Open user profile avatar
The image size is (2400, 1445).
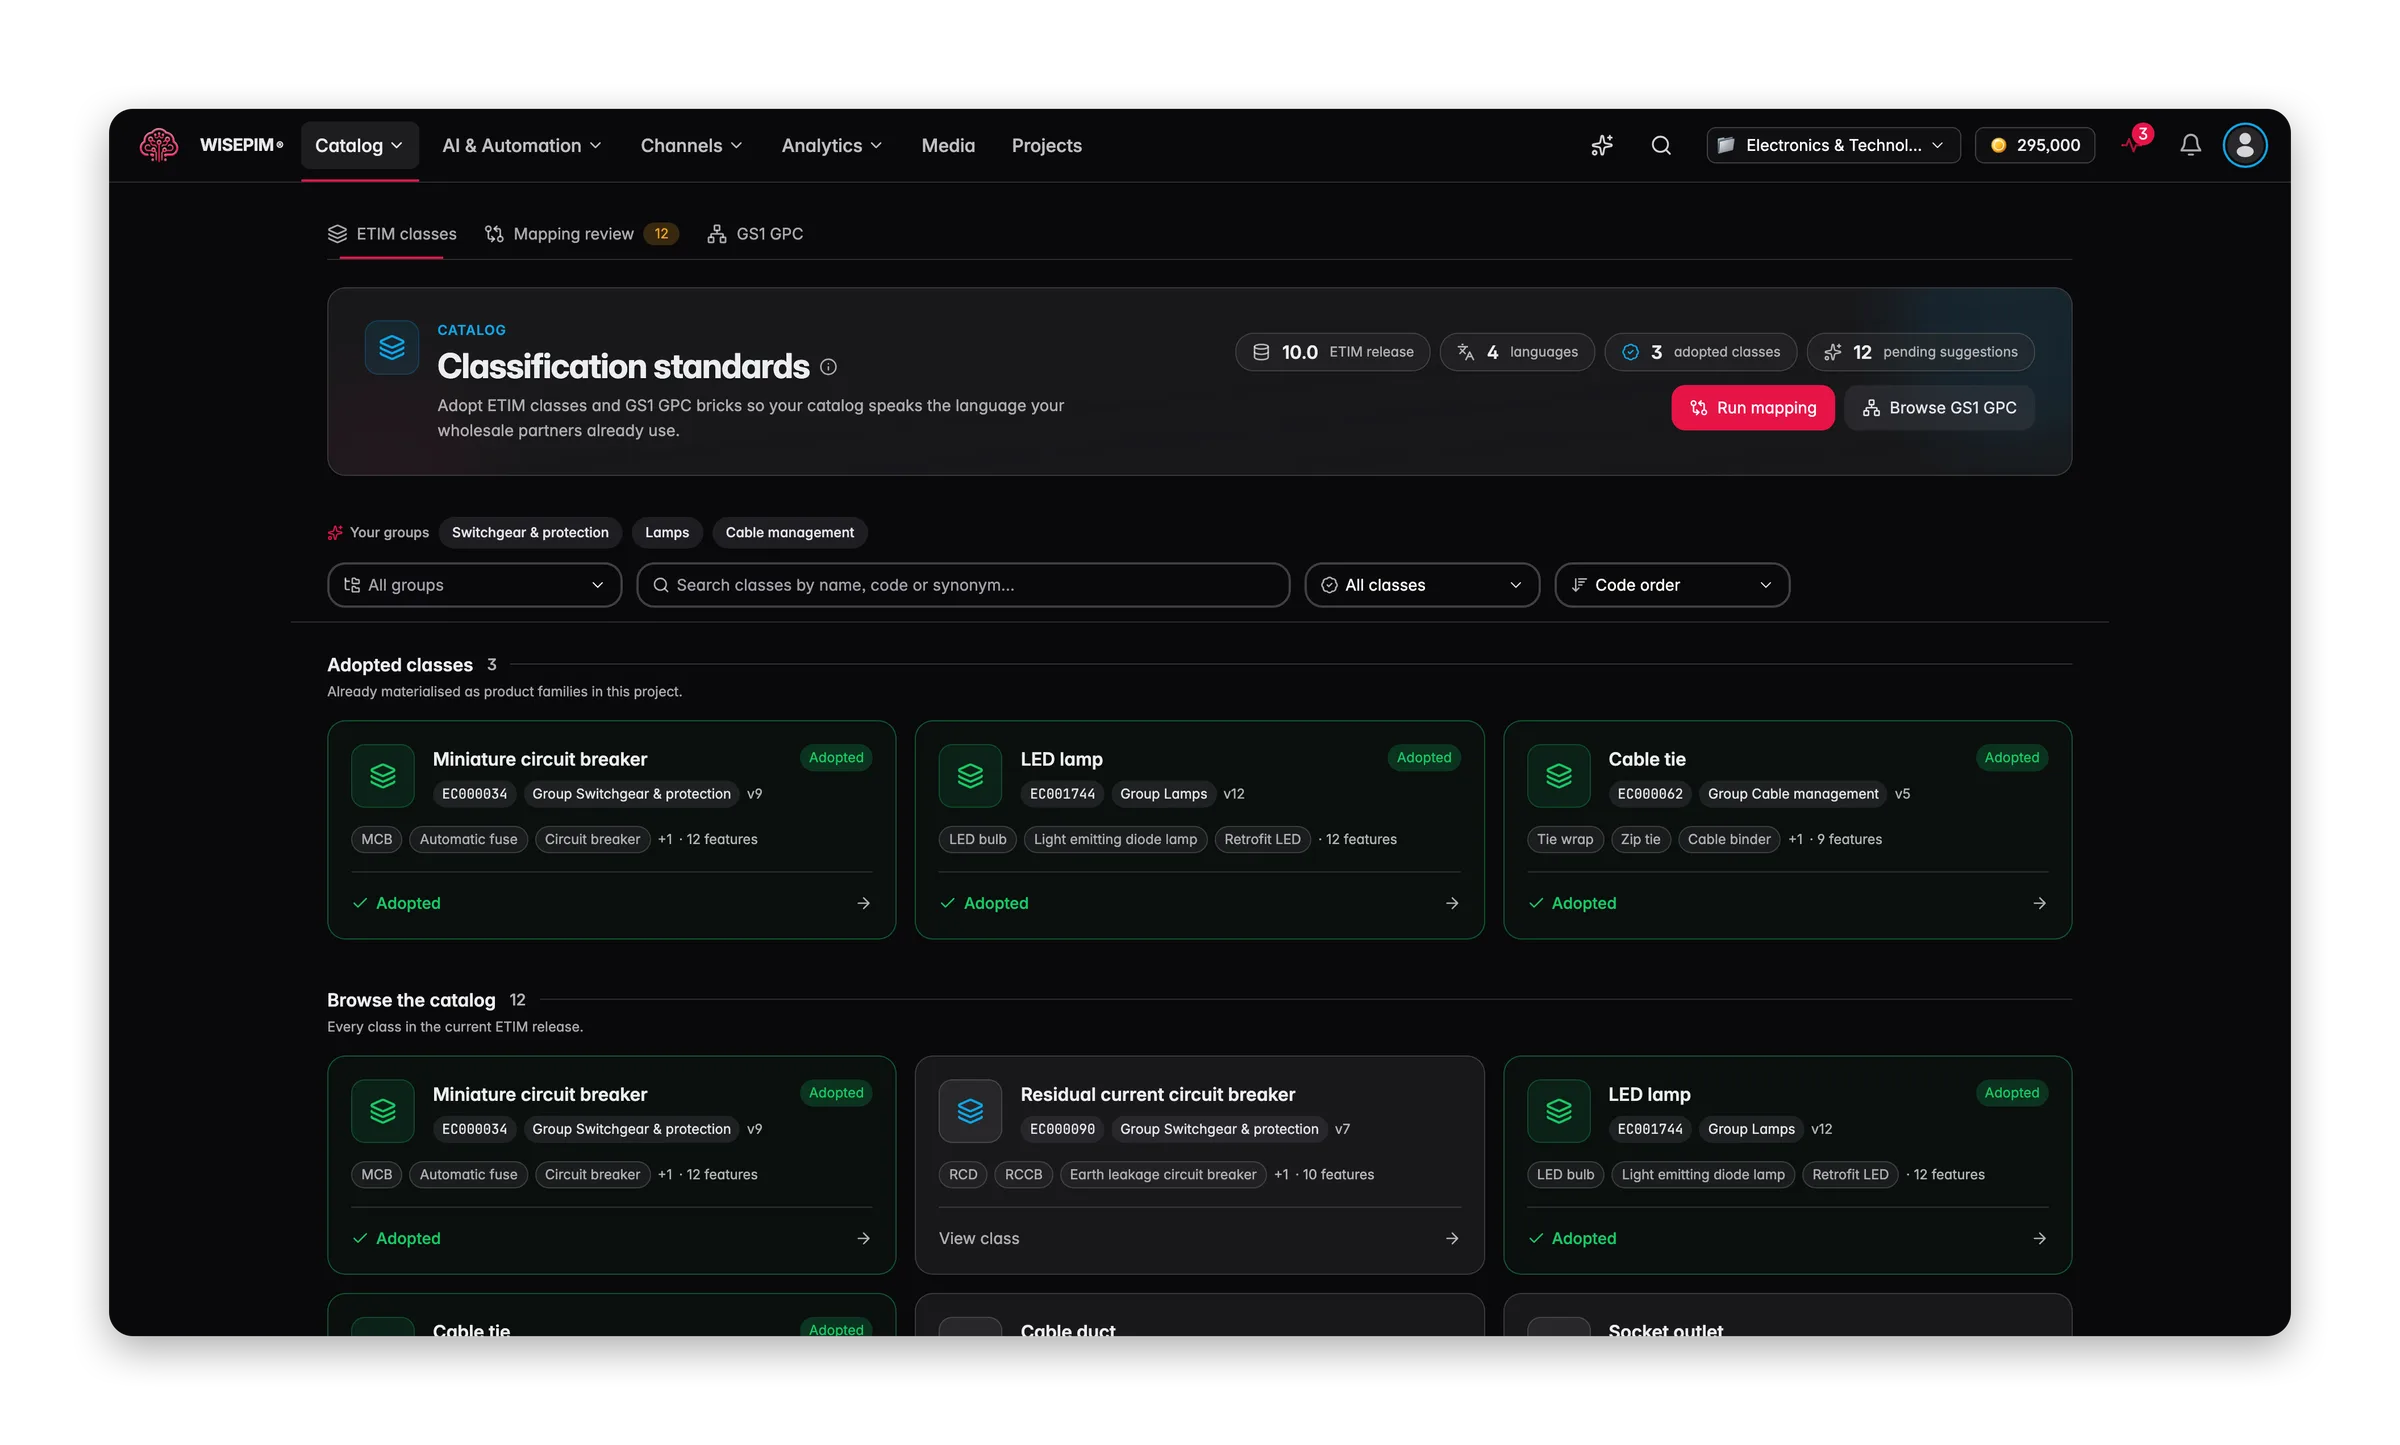[x=2245, y=145]
